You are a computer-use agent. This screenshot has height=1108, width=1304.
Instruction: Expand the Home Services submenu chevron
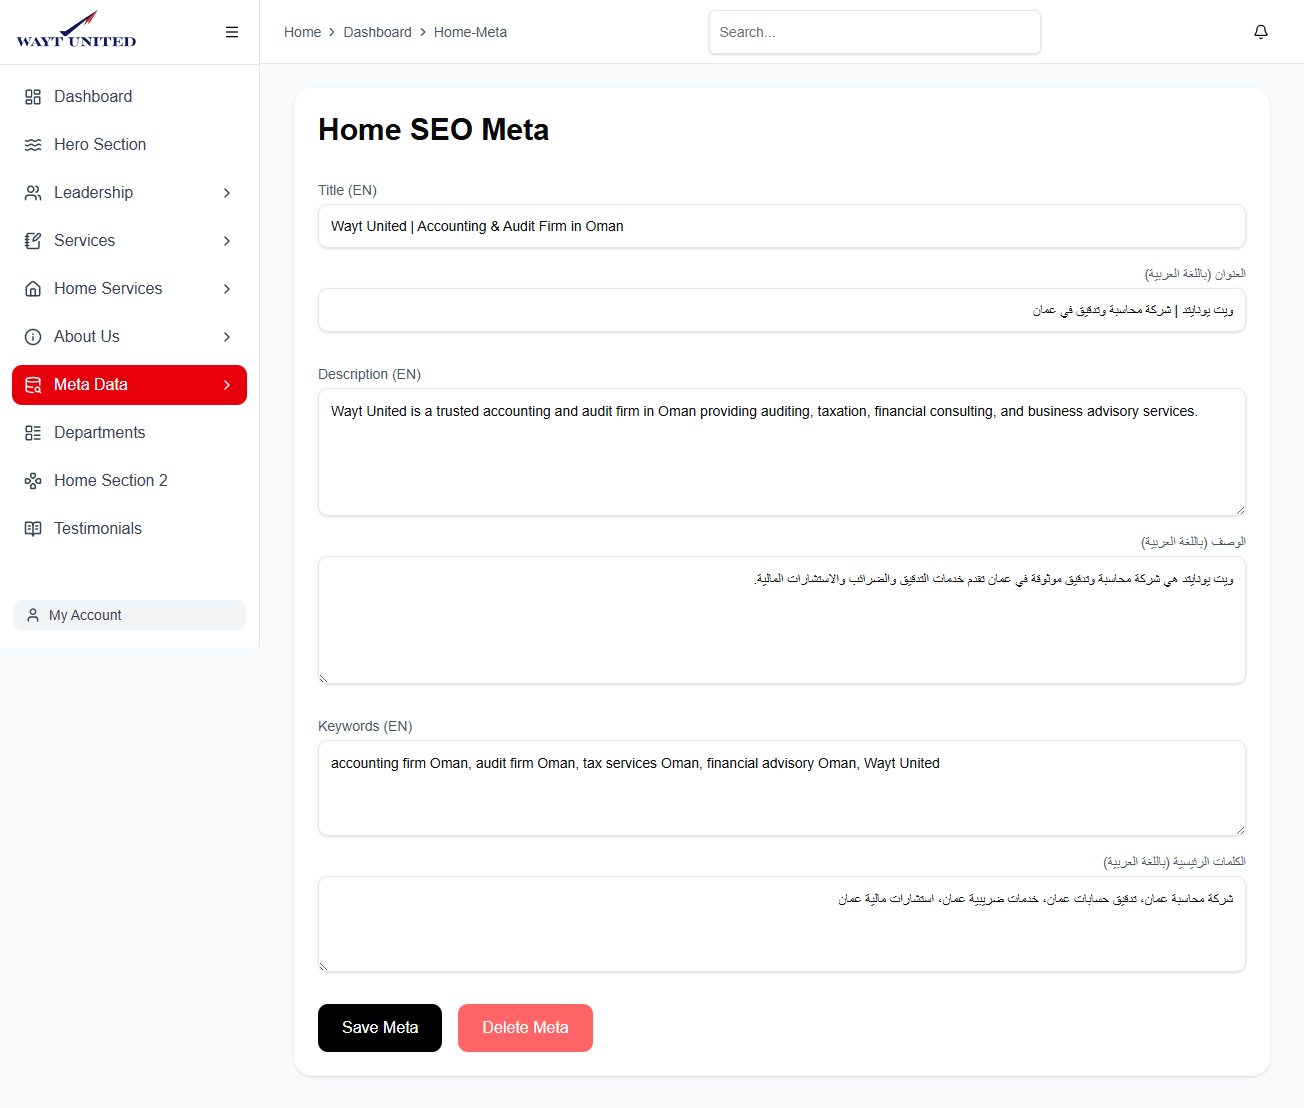pos(227,289)
